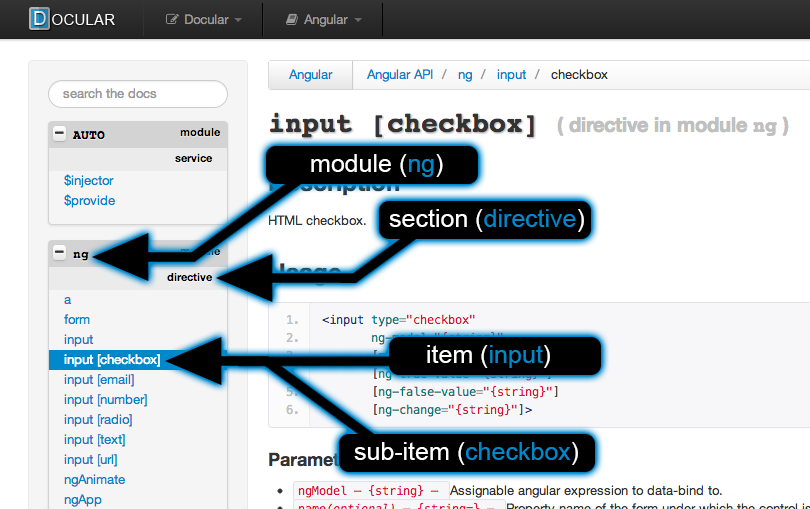Open the form directive link
Image resolution: width=810 pixels, height=509 pixels.
[x=77, y=320]
